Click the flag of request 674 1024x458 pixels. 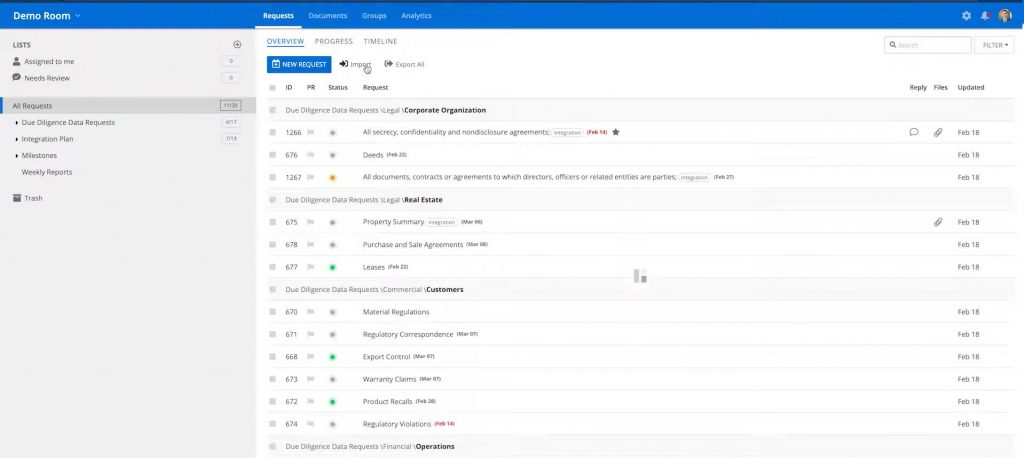click(311, 424)
